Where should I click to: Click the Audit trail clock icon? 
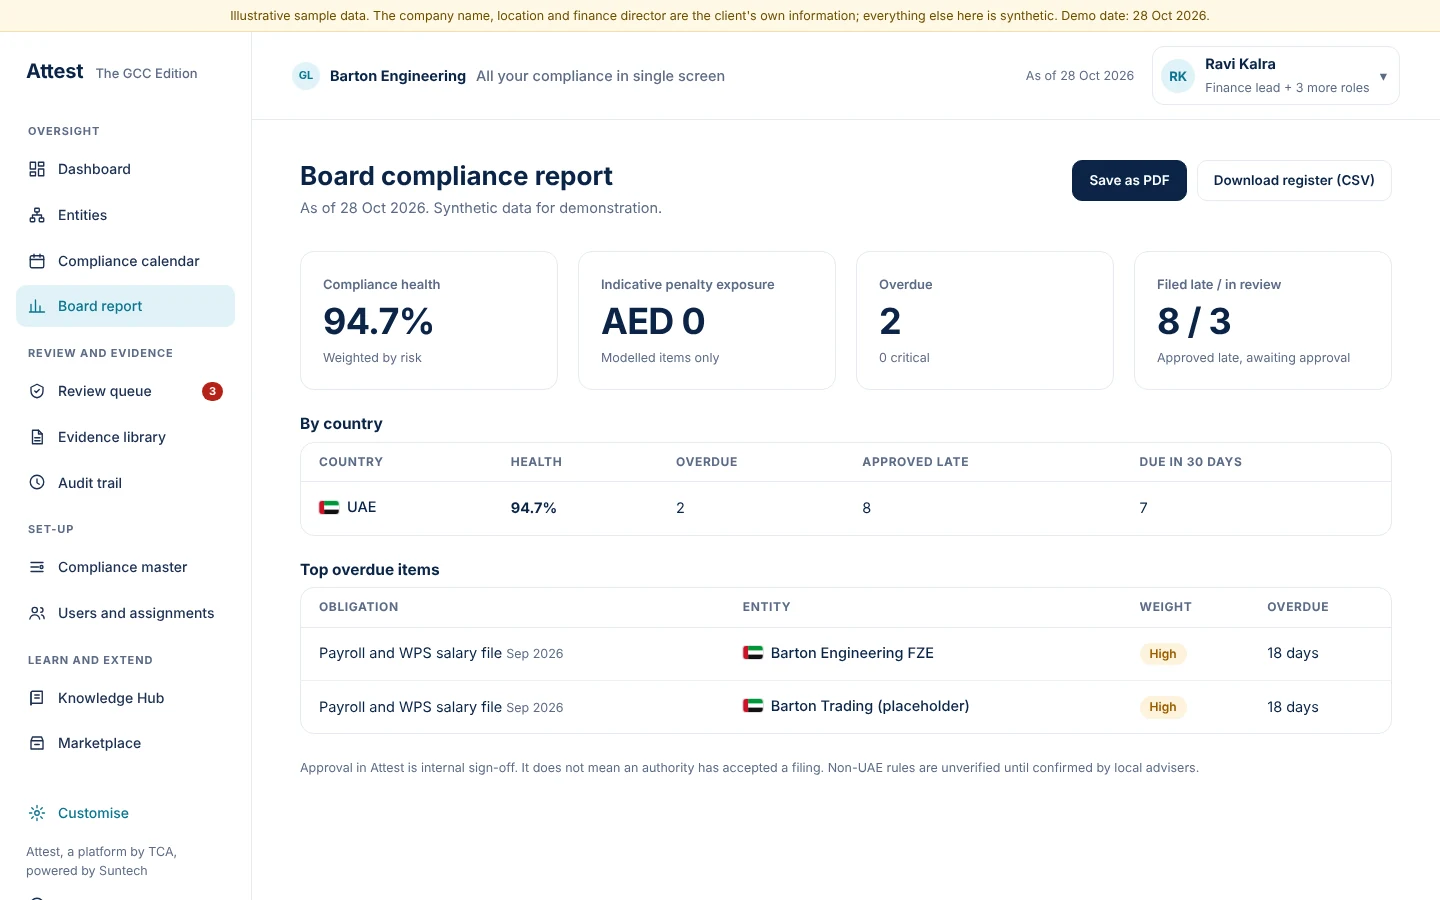tap(37, 482)
